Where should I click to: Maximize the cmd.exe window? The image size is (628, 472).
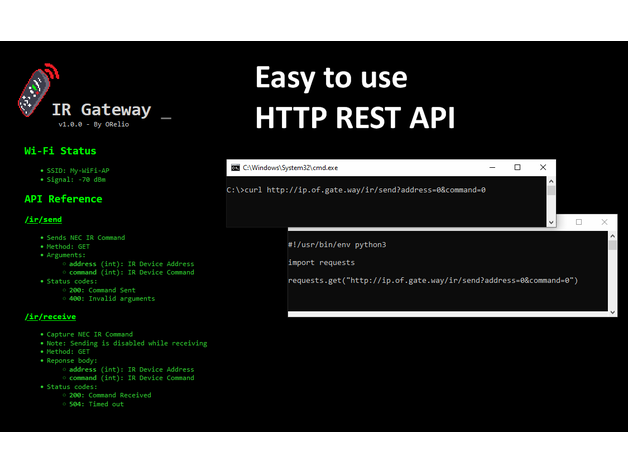pyautogui.click(x=517, y=168)
